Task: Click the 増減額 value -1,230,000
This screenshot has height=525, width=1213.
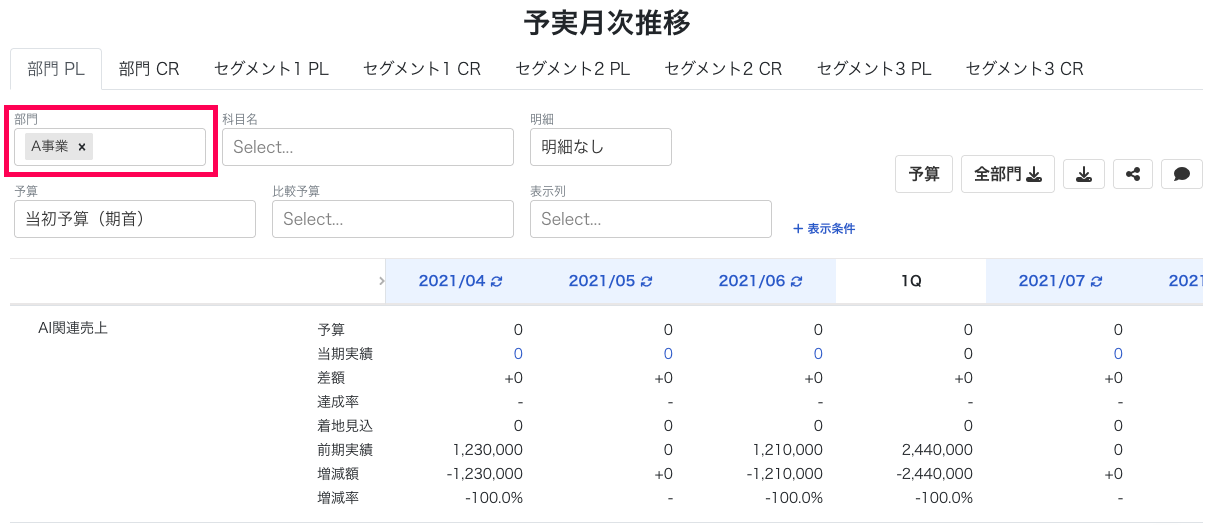Action: coord(484,474)
